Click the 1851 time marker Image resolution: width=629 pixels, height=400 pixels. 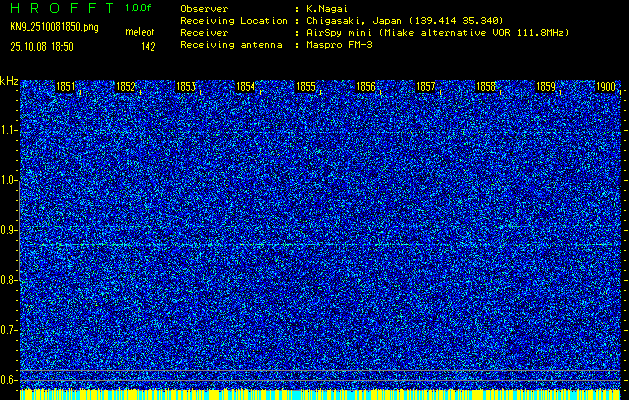coord(65,87)
